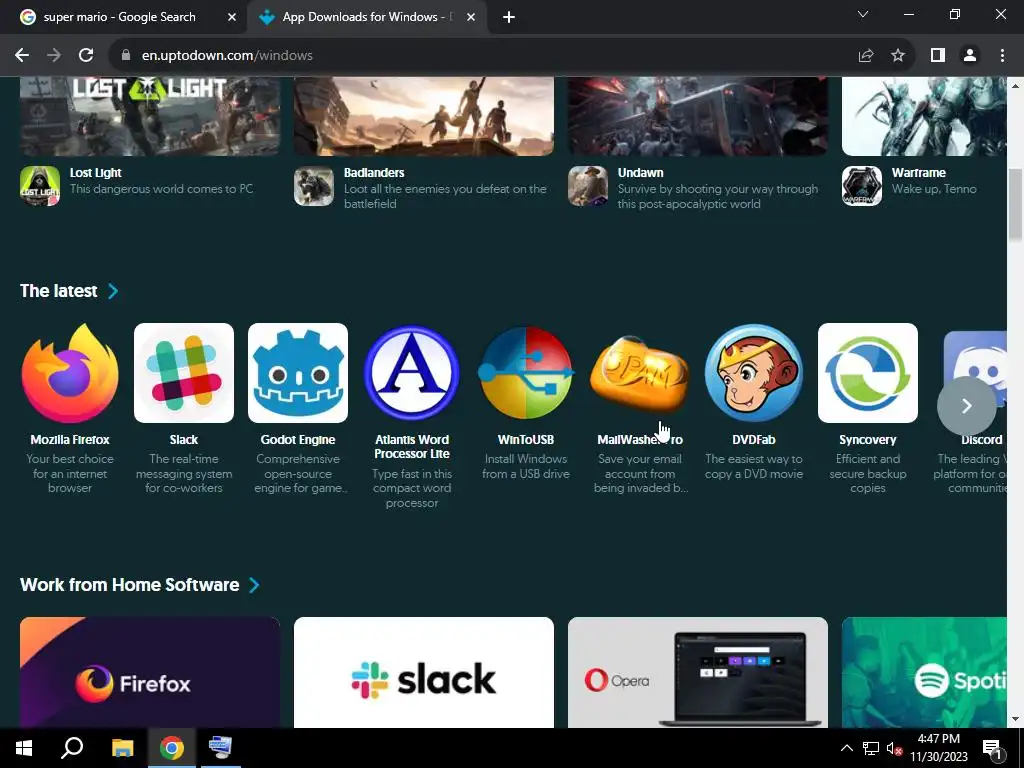Click 'The easiest way to copy a DVD movie'
The width and height of the screenshot is (1024, 768).
click(754, 466)
